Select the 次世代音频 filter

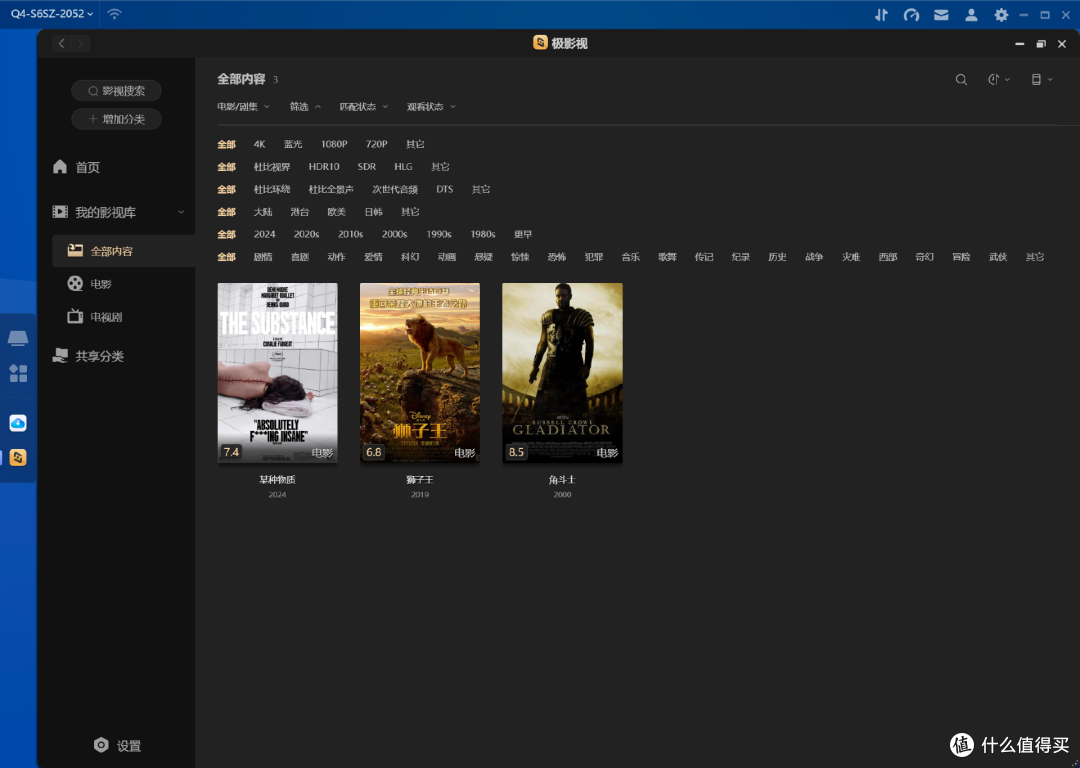pyautogui.click(x=395, y=189)
